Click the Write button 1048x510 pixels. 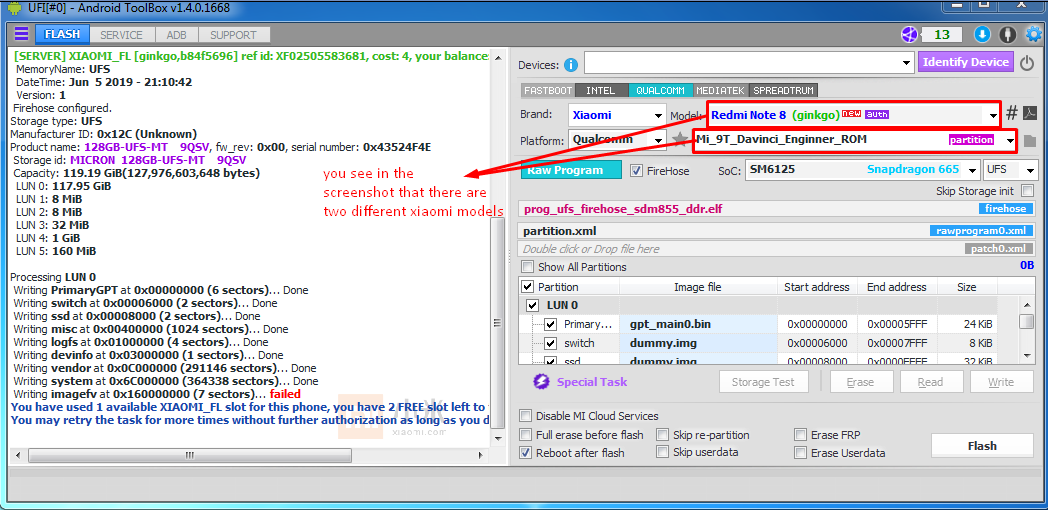(1001, 382)
